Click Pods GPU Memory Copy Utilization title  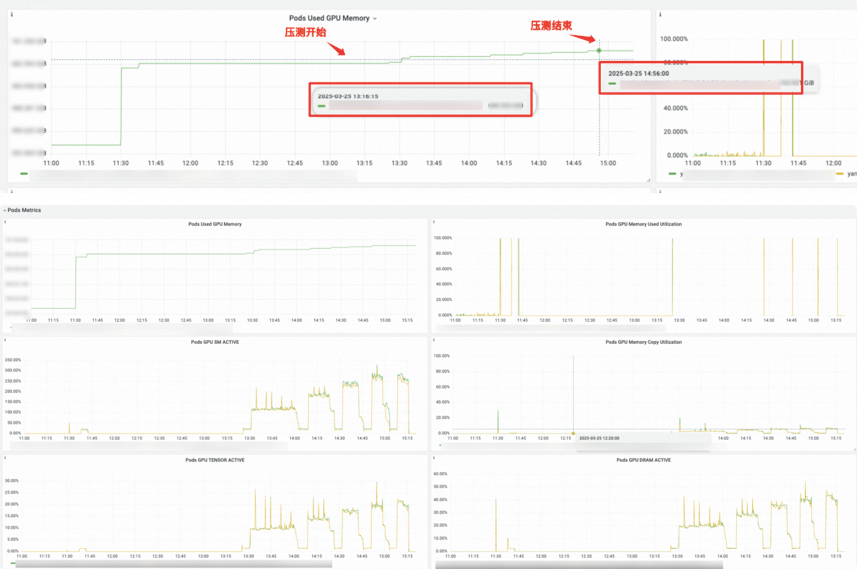click(x=643, y=342)
